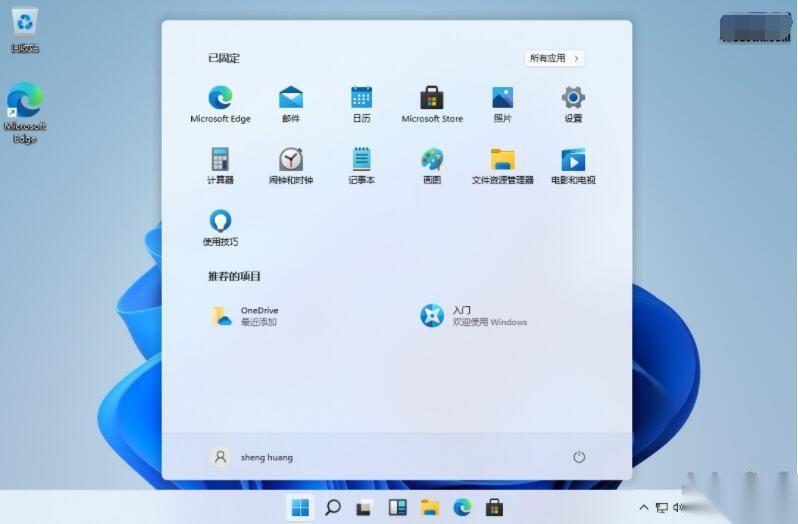Open Microsoft Edge from pinned apps
798x524 pixels.
[220, 98]
